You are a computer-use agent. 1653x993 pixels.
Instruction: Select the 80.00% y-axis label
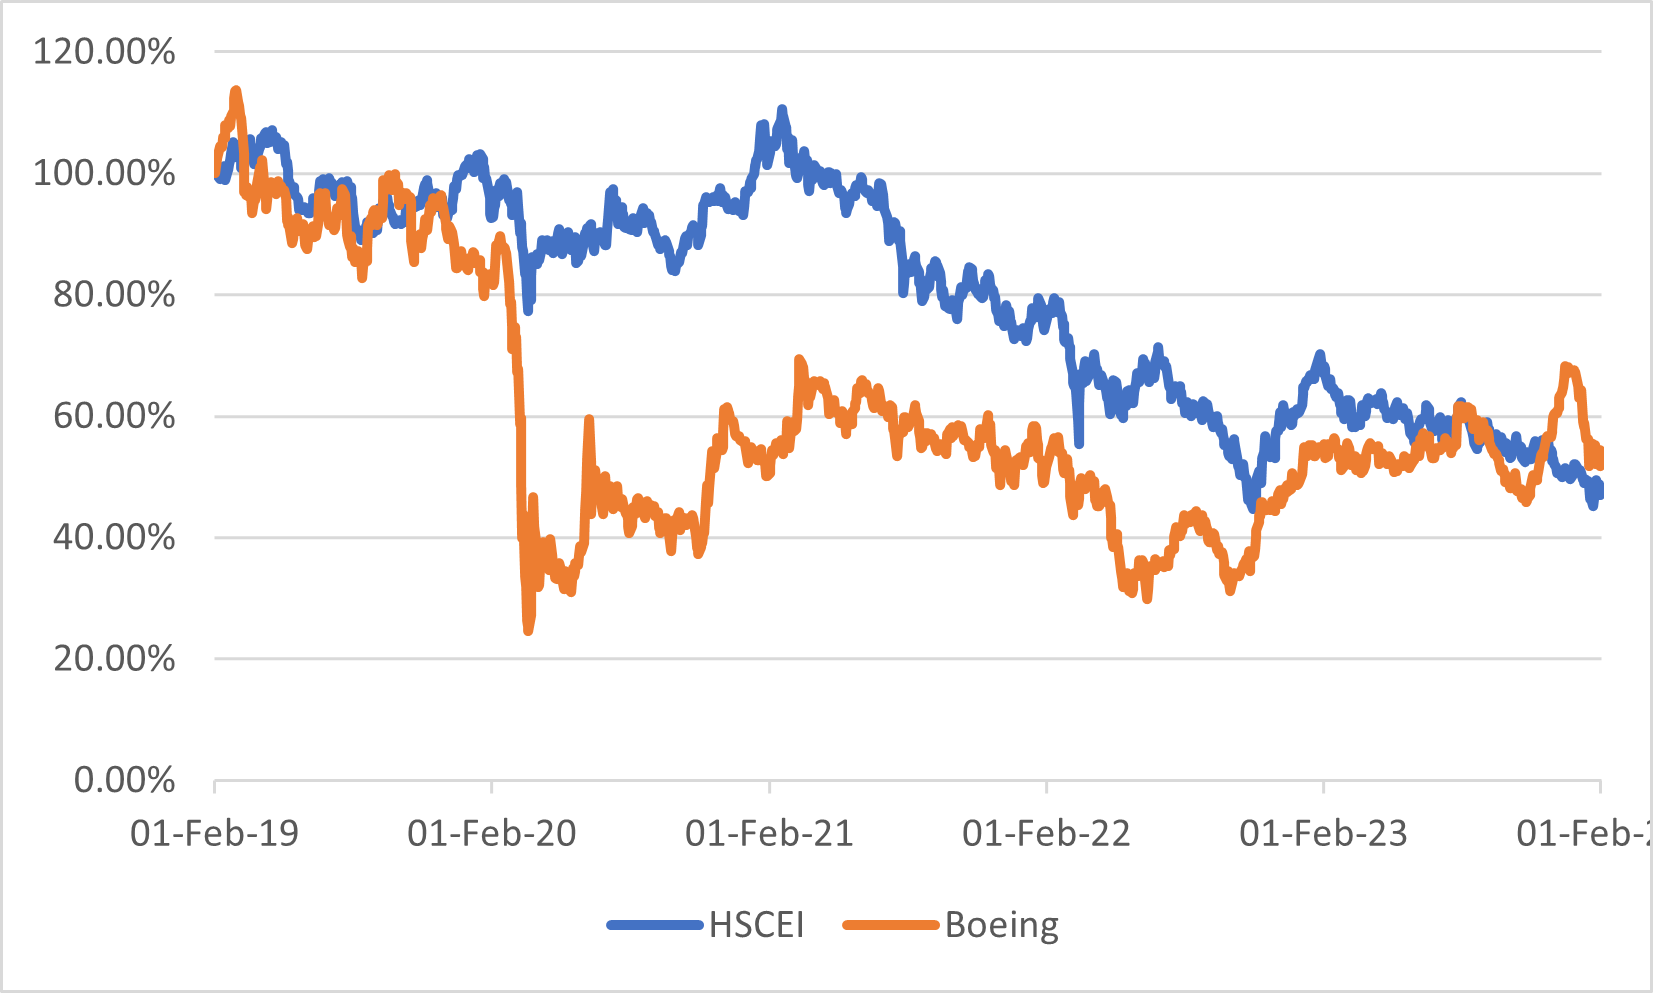coord(114,294)
